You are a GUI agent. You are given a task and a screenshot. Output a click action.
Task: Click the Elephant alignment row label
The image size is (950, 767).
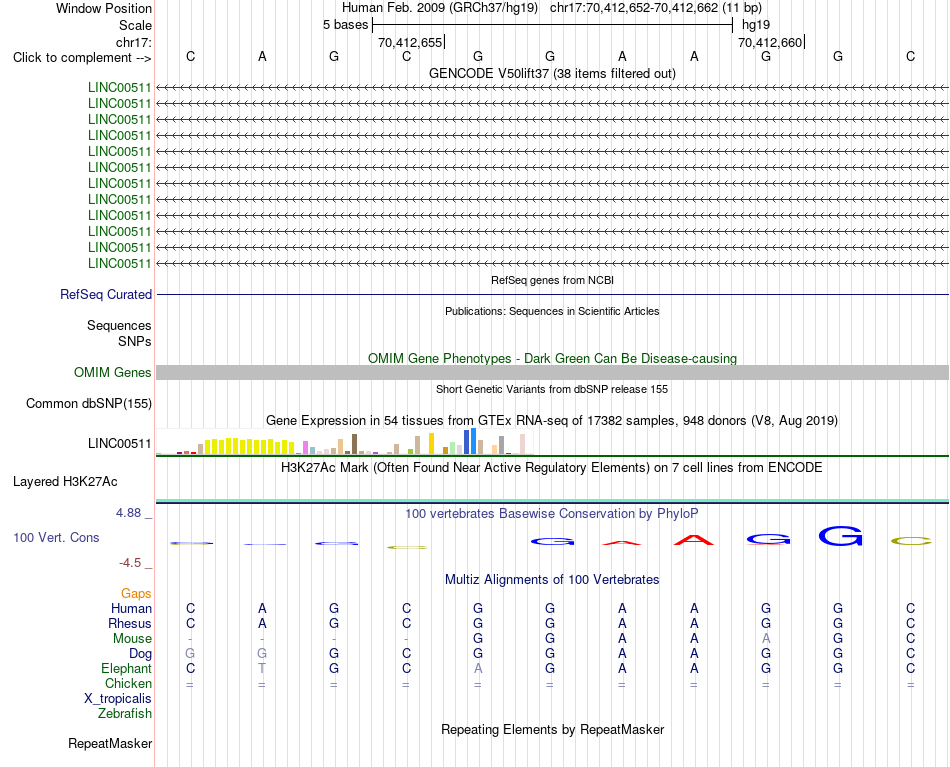[126, 669]
